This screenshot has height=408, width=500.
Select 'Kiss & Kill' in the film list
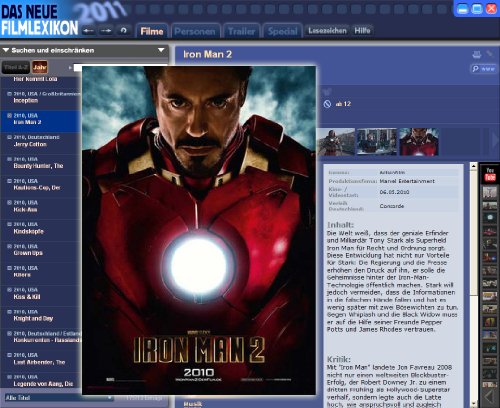[41, 293]
